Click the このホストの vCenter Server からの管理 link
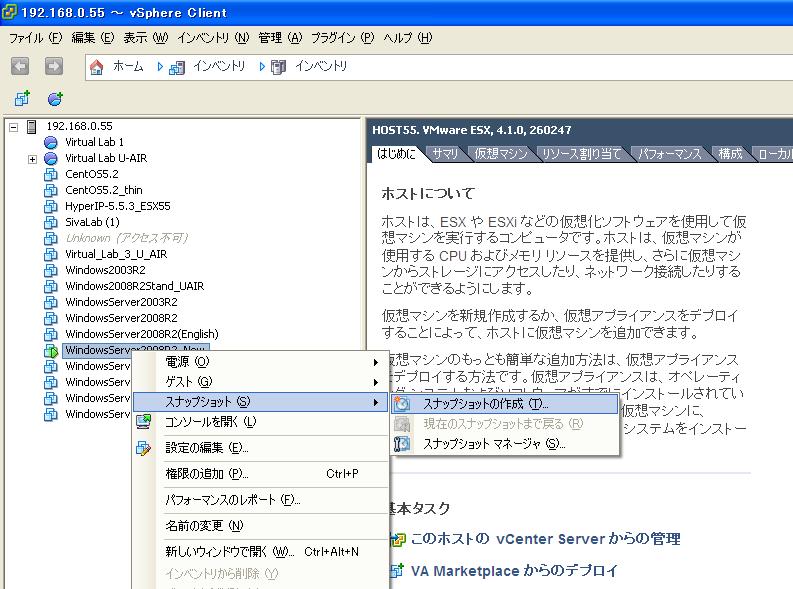793x589 pixels. (x=545, y=539)
